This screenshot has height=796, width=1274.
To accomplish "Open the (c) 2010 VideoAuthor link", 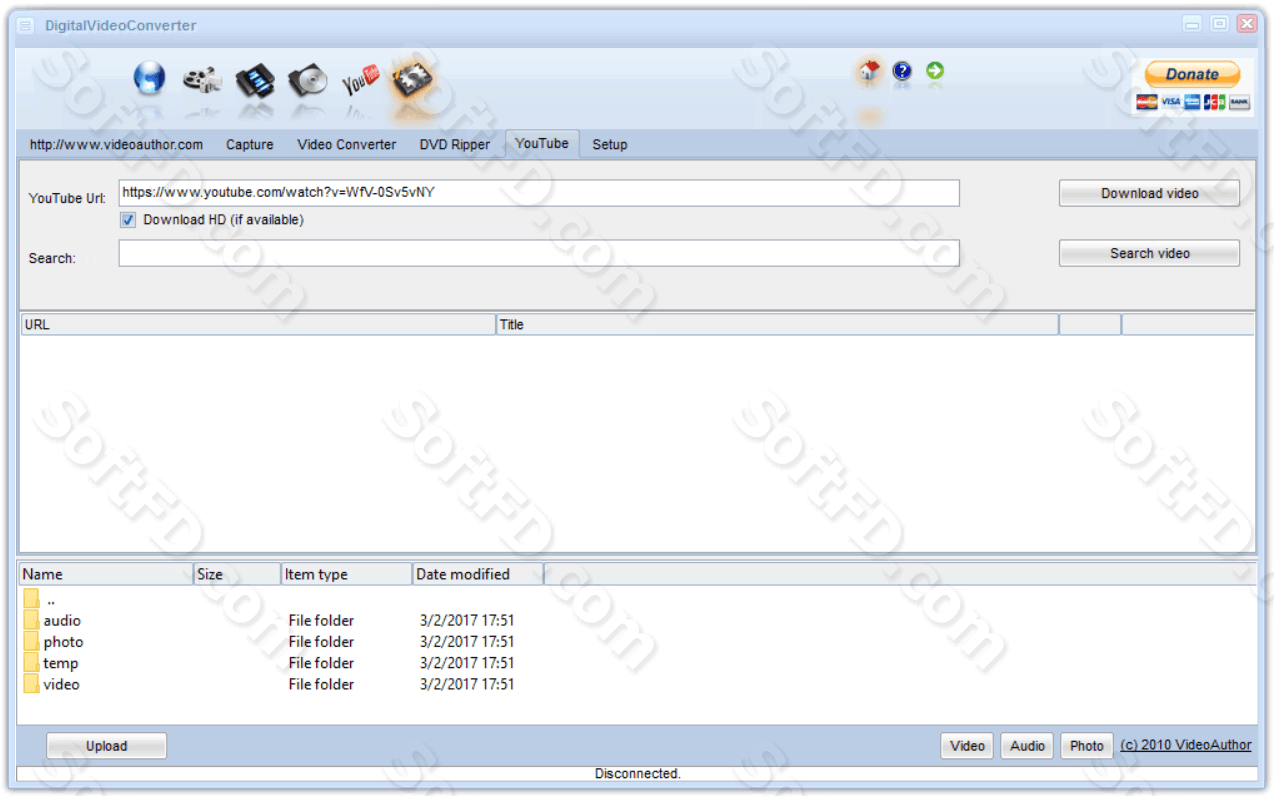I will pos(1186,745).
